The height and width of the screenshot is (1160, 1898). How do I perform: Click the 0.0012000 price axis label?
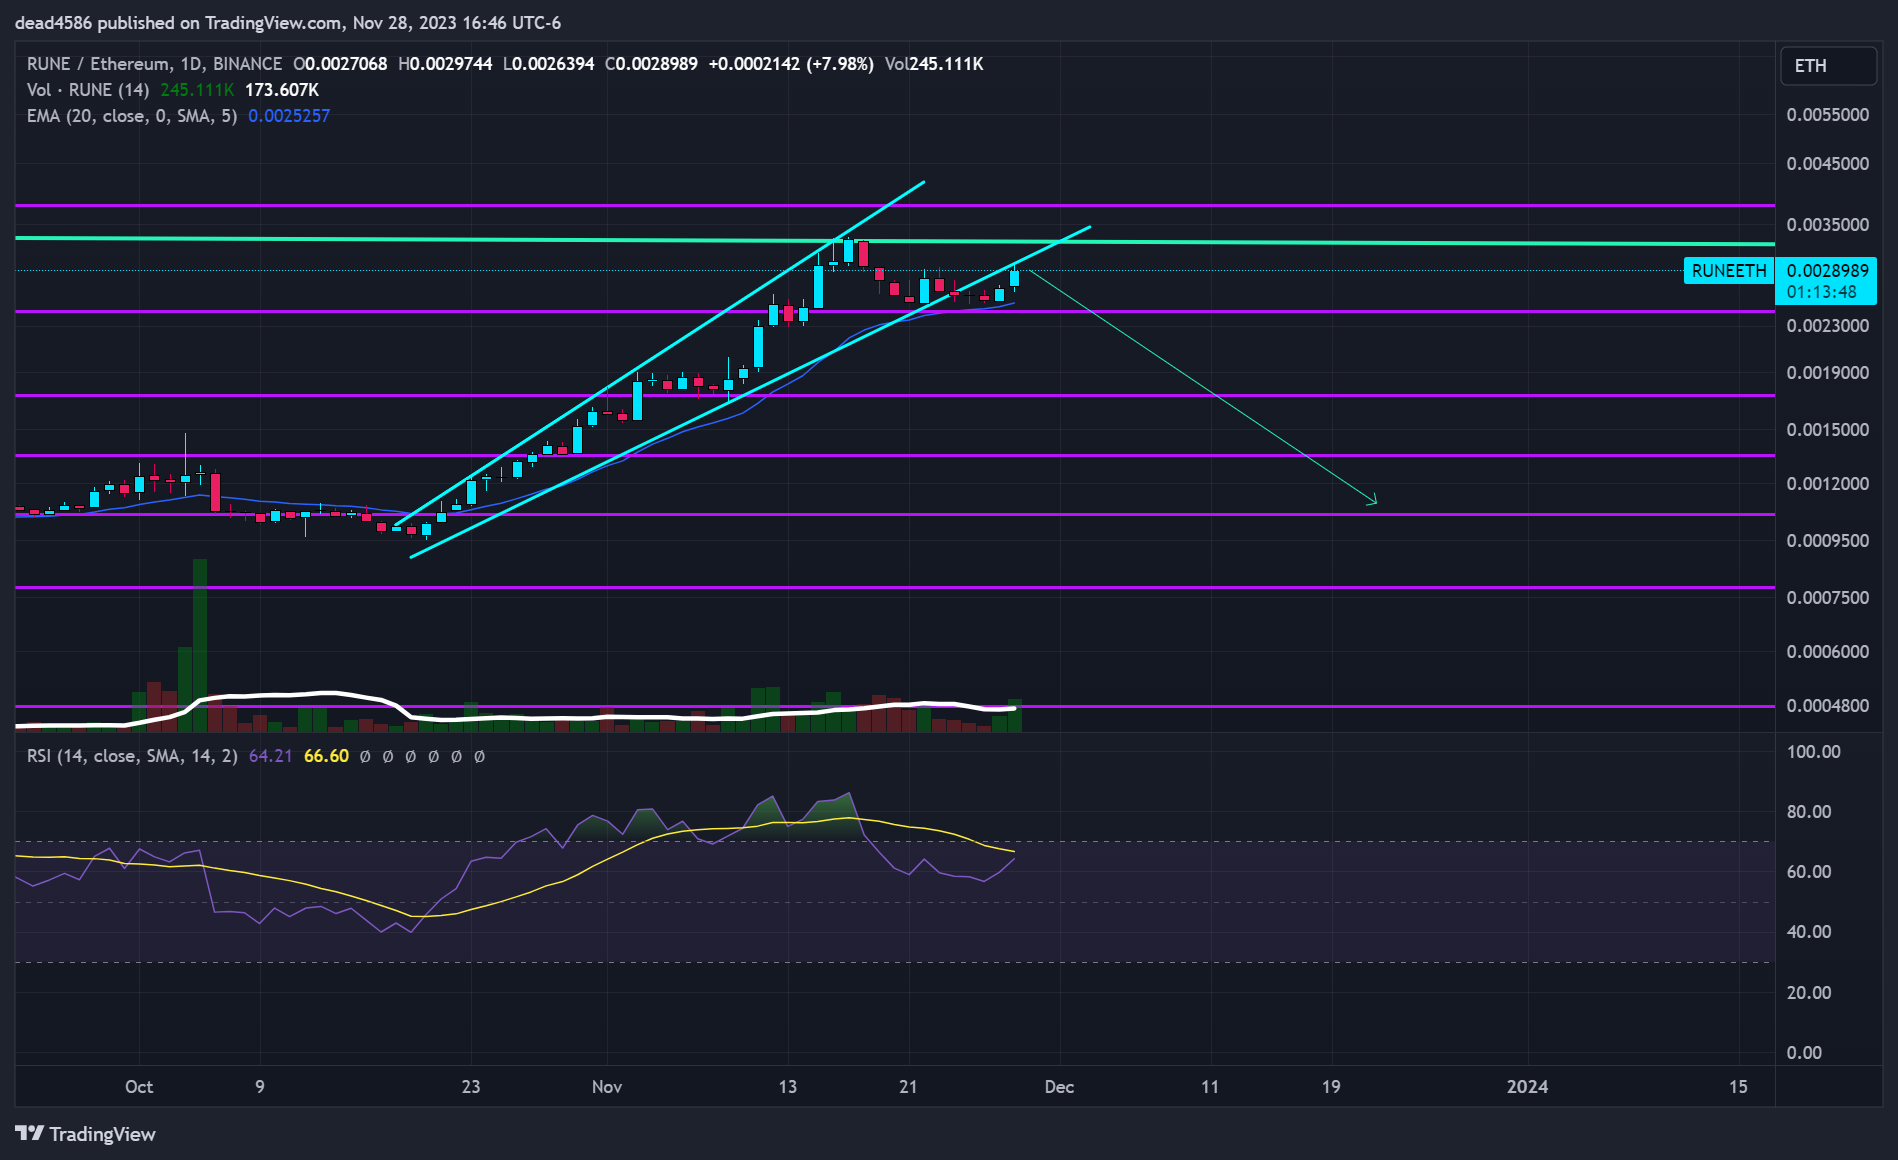1827,484
